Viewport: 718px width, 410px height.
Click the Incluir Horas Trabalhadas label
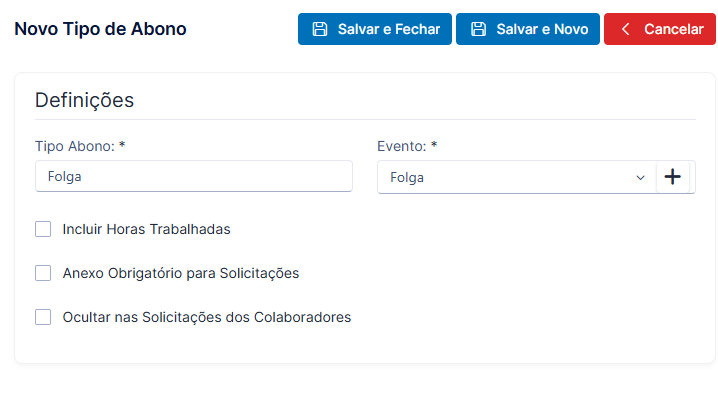147,229
